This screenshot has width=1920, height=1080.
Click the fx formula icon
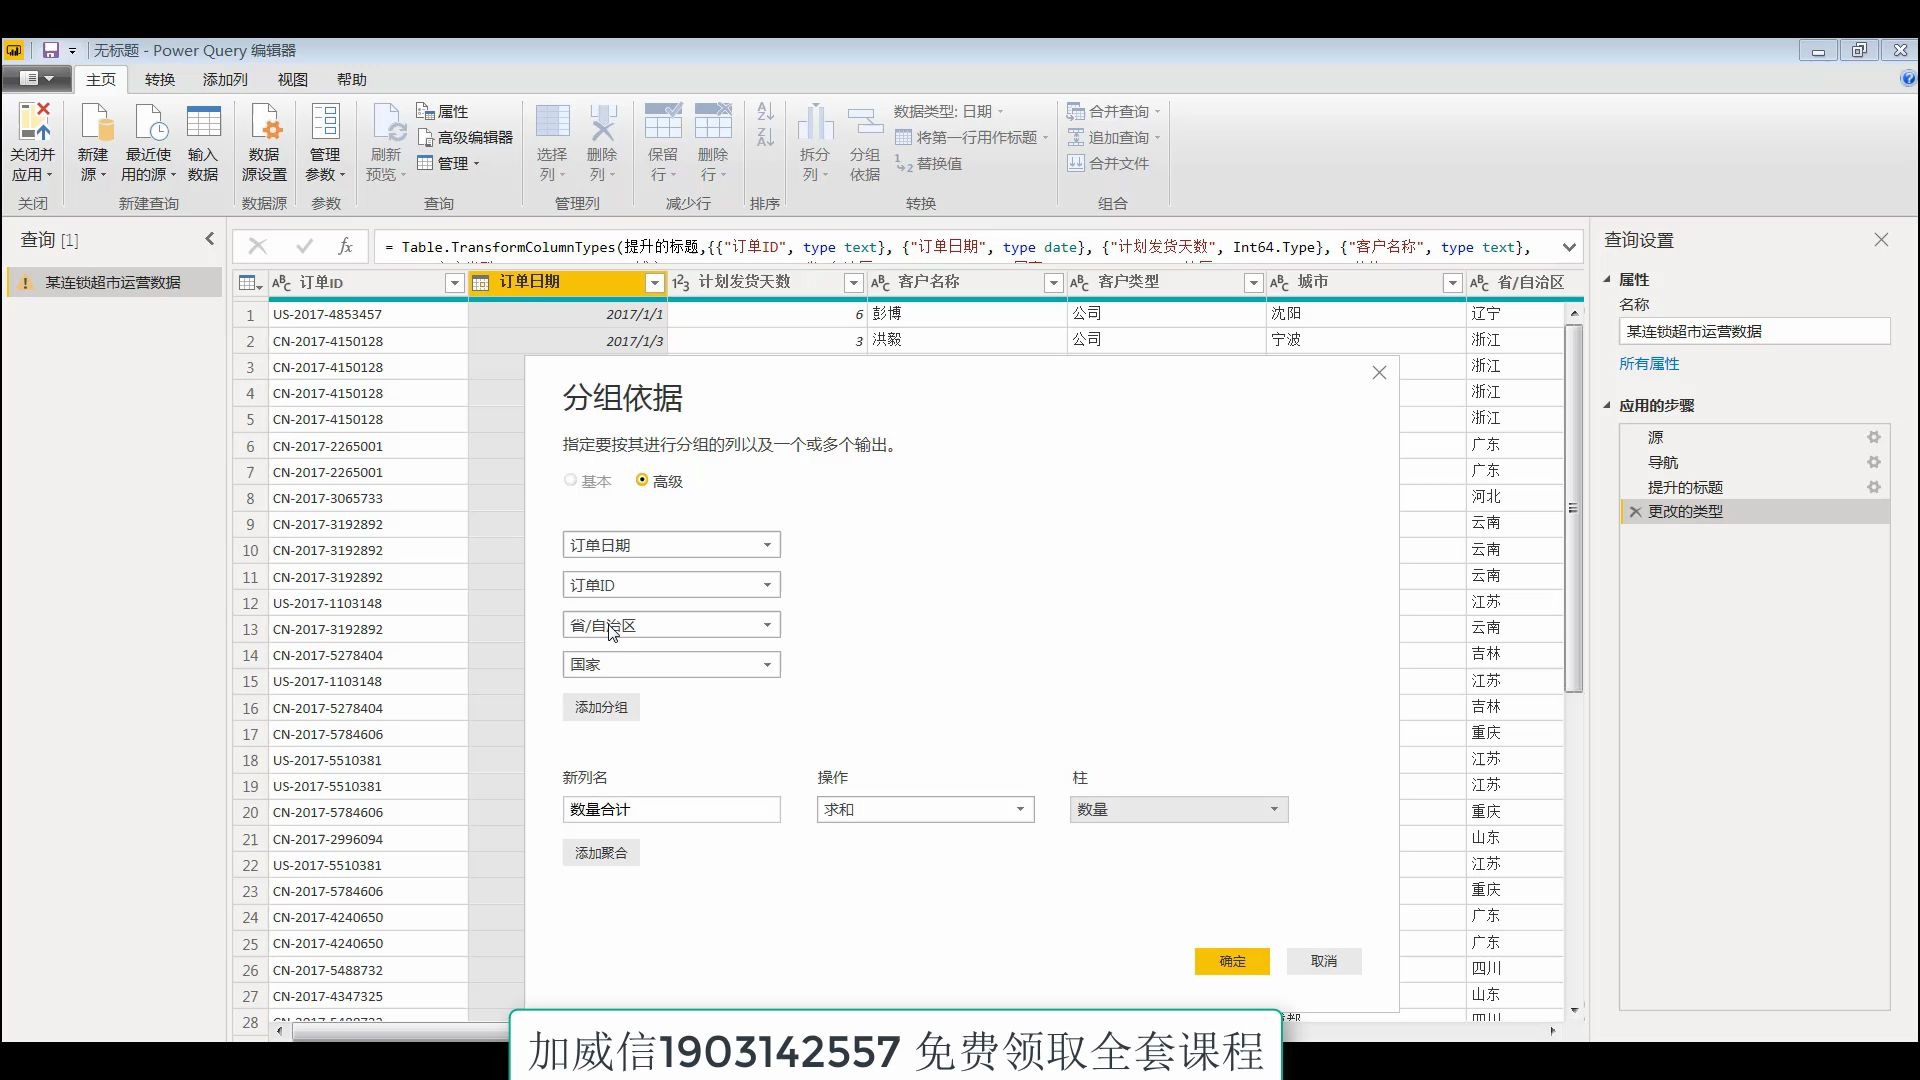point(345,246)
